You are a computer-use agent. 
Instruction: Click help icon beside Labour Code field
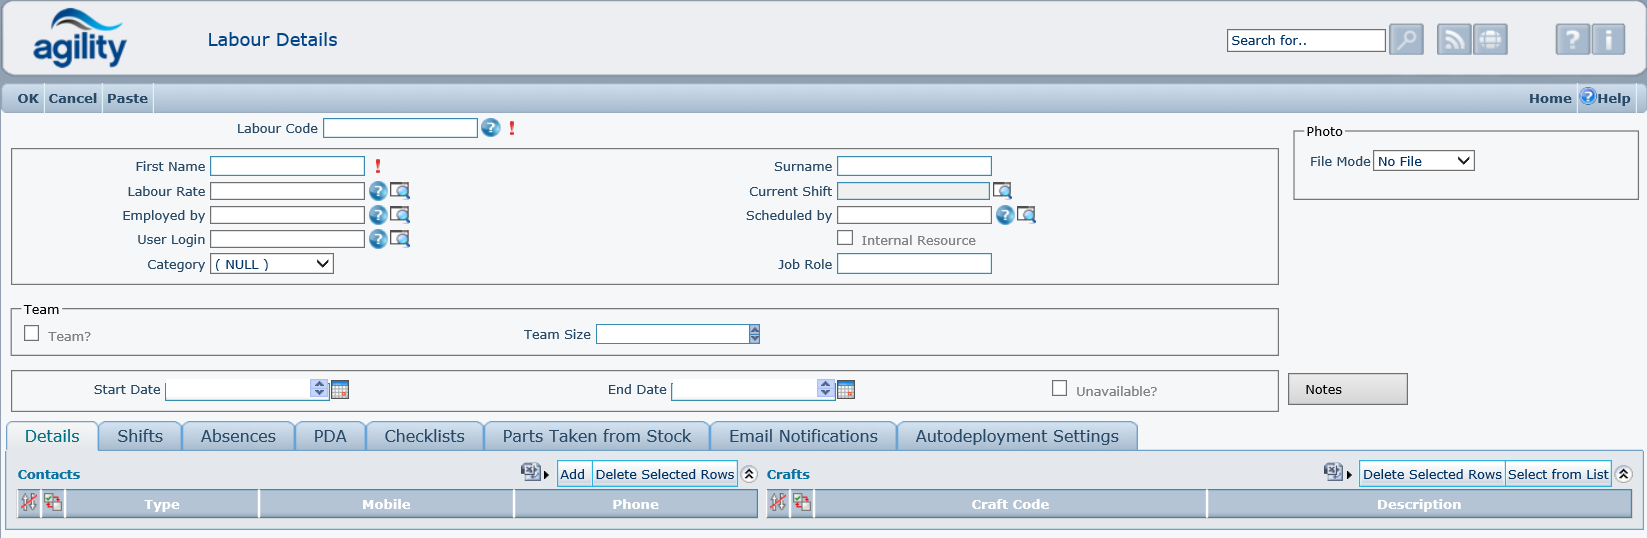490,128
